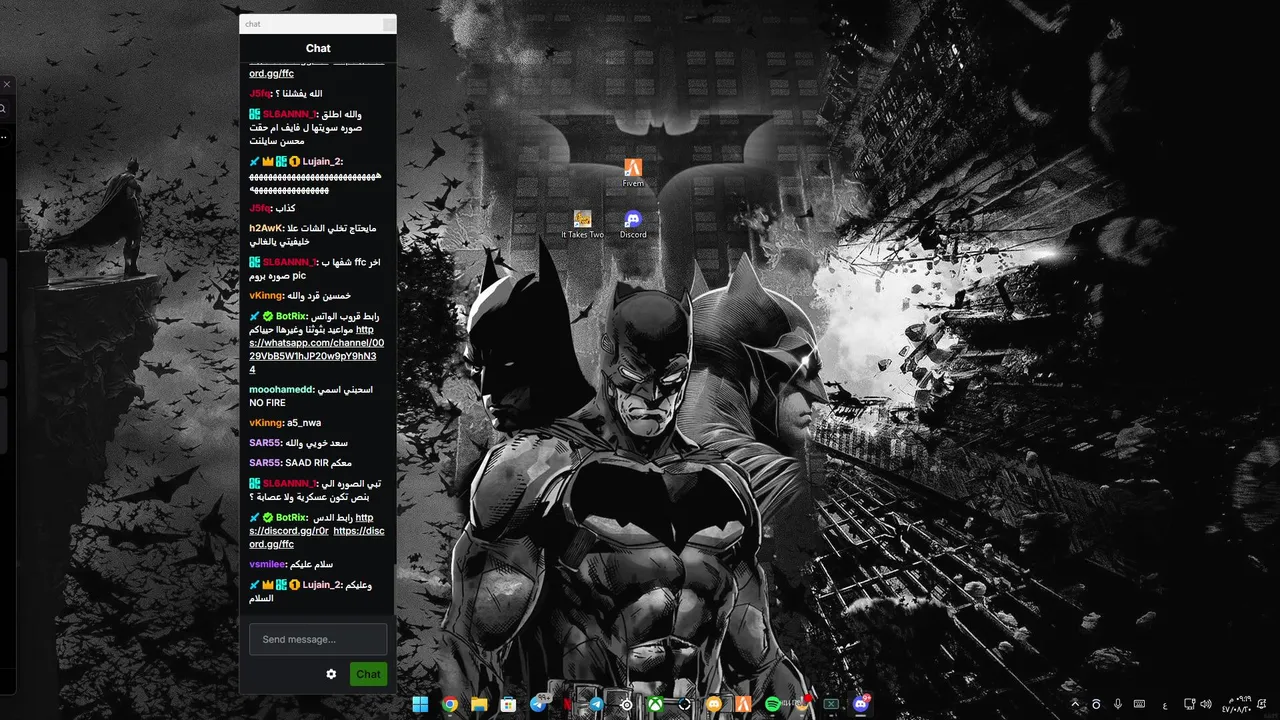Open the It Takes Two desktop shortcut
The image size is (1280, 720).
pyautogui.click(x=582, y=224)
